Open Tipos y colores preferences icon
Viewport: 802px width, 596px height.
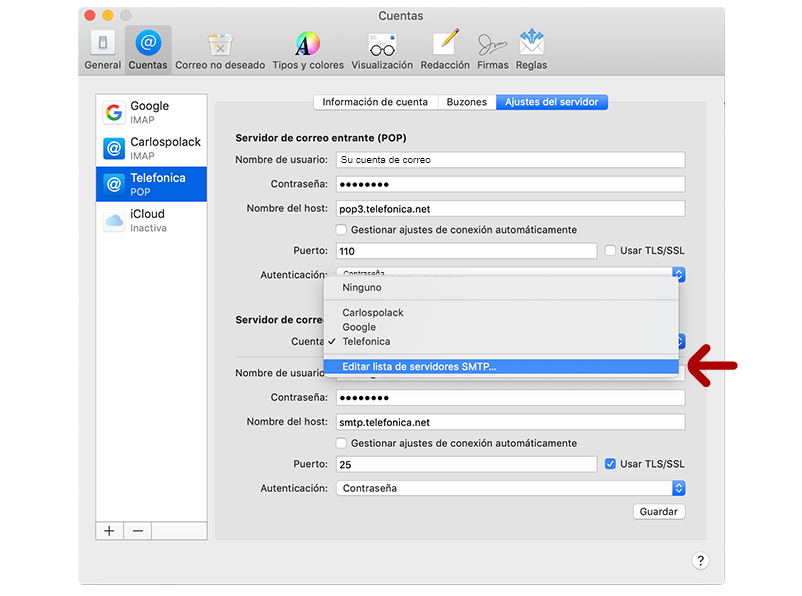[x=307, y=43]
